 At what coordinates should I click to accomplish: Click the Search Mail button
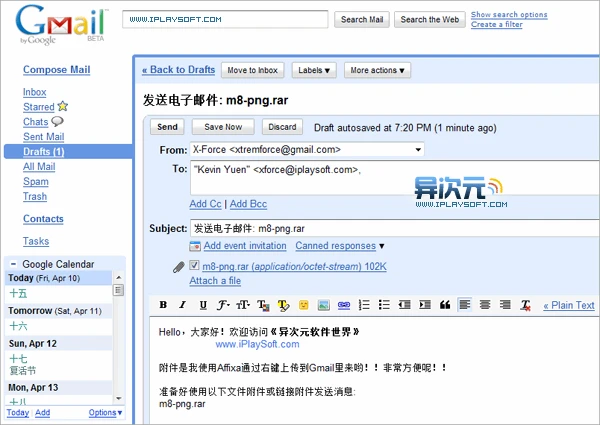click(x=362, y=20)
